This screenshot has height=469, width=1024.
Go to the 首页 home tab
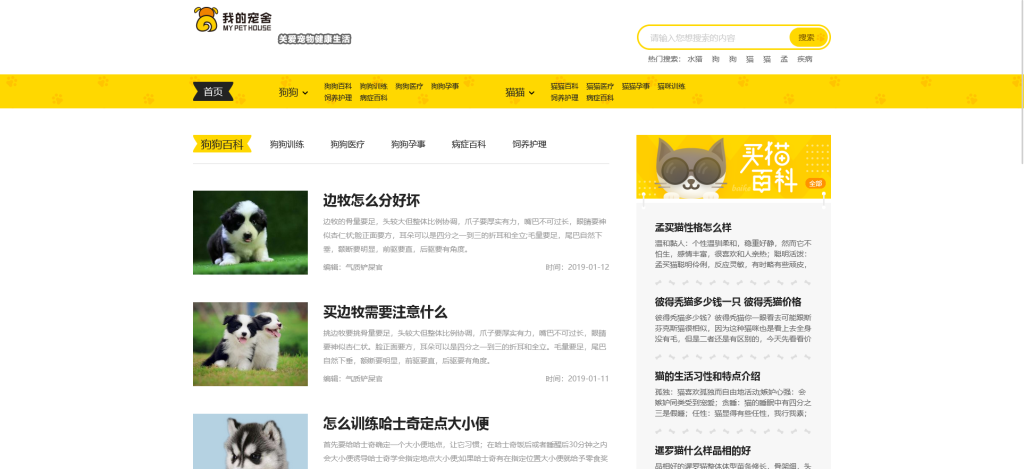tap(213, 92)
